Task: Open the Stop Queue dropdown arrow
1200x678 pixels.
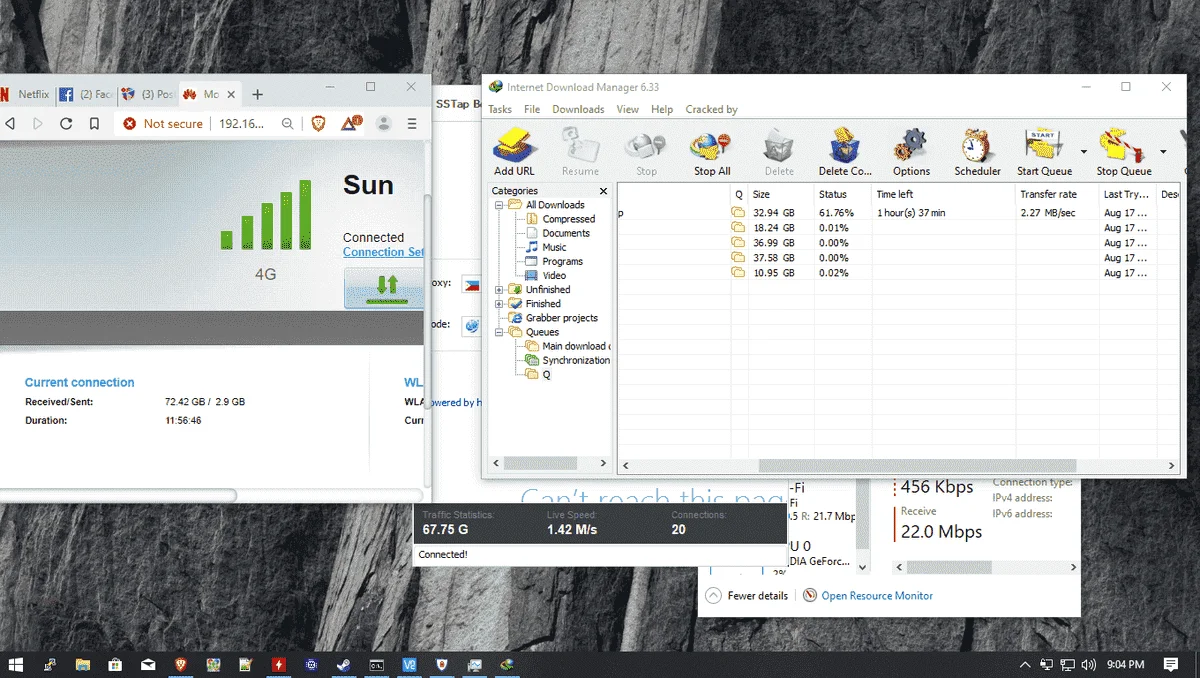Action: click(x=1163, y=152)
